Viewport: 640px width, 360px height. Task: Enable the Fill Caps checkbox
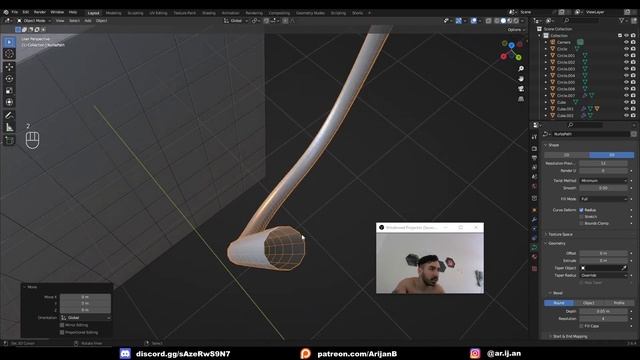coord(581,326)
